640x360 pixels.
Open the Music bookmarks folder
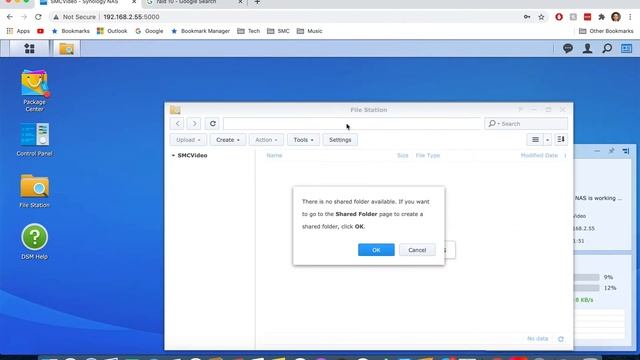coord(309,31)
